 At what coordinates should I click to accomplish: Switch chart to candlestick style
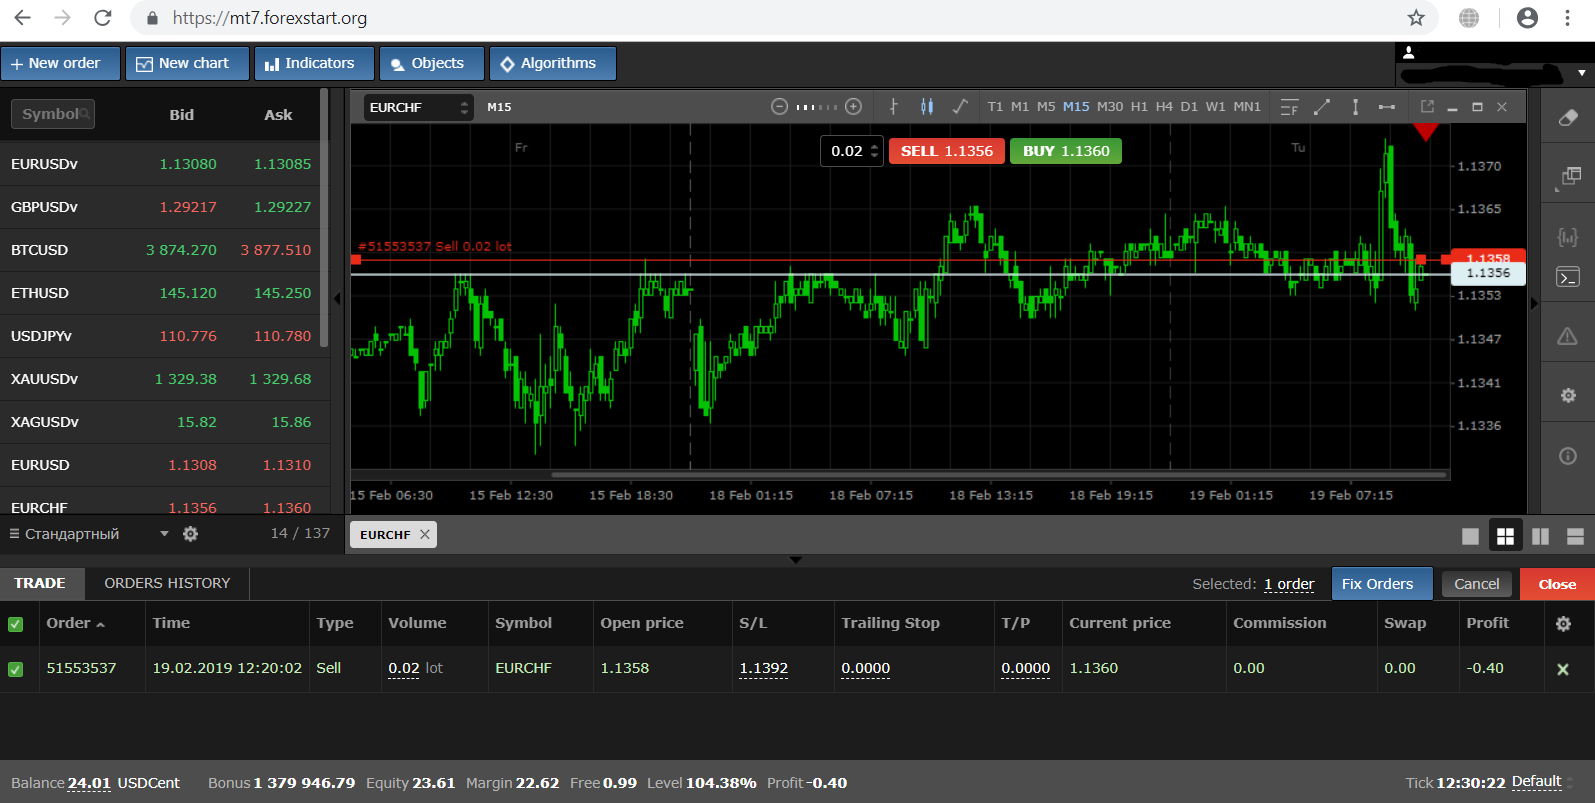click(927, 106)
